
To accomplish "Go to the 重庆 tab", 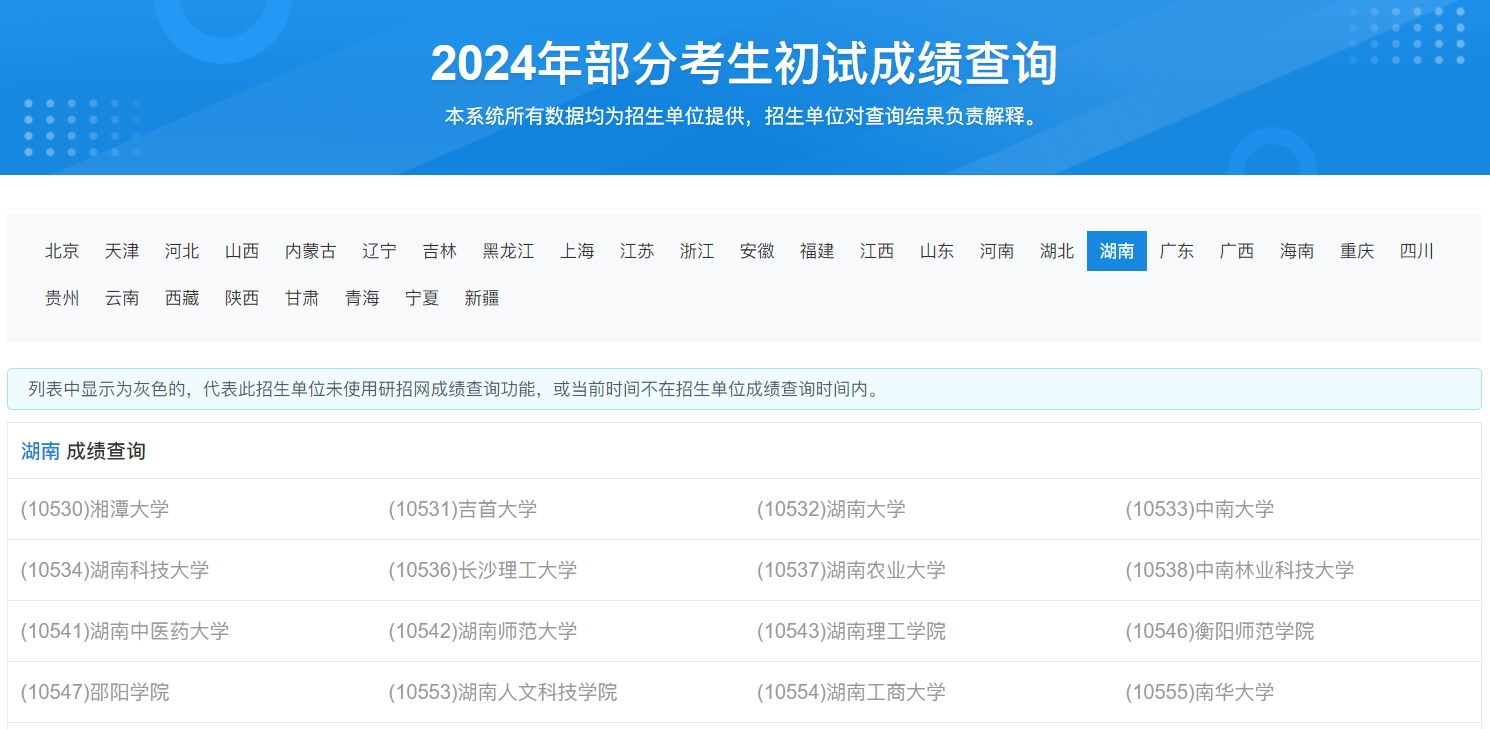I will pos(1357,251).
